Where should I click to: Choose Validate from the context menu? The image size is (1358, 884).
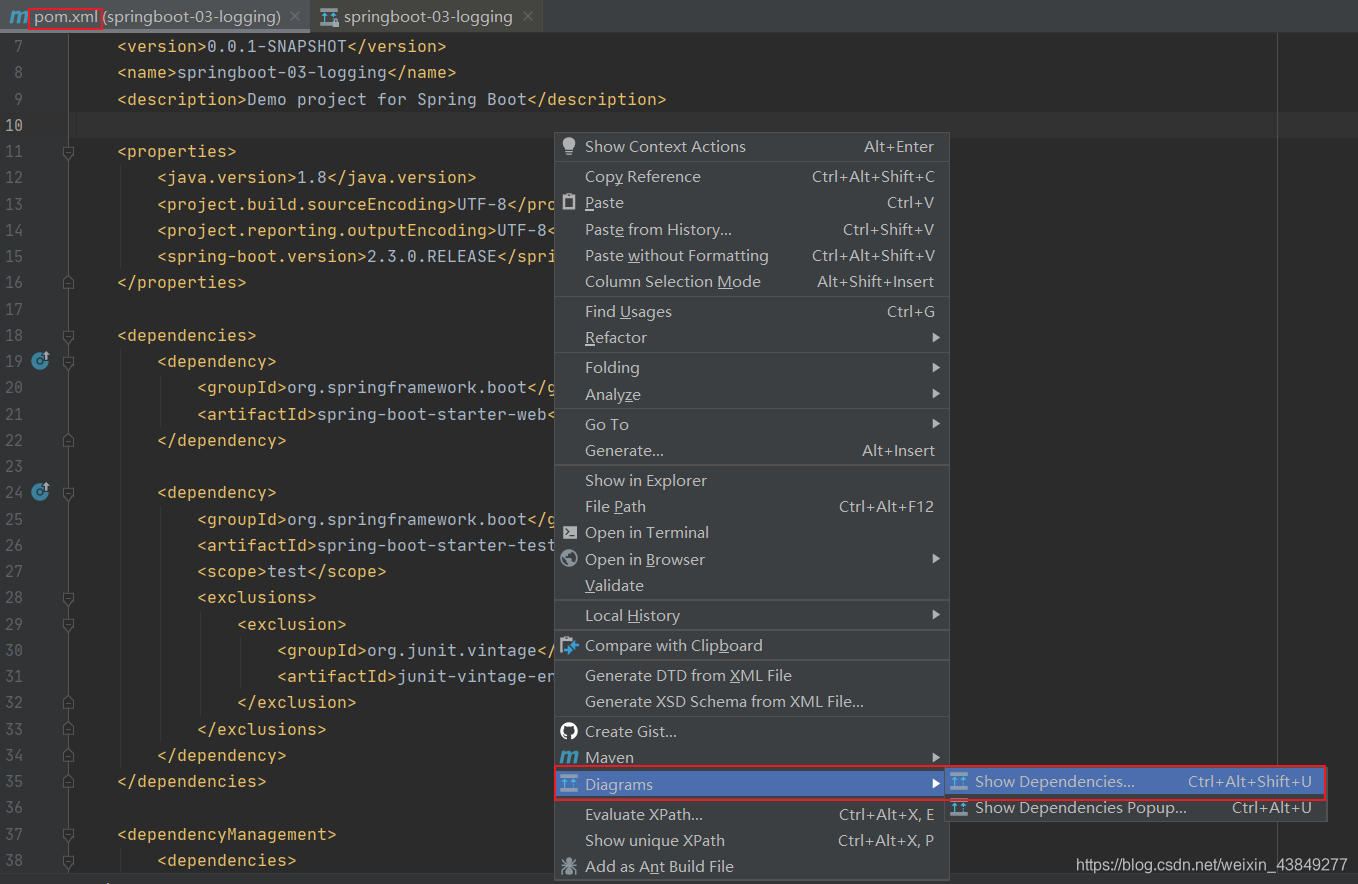pos(751,586)
